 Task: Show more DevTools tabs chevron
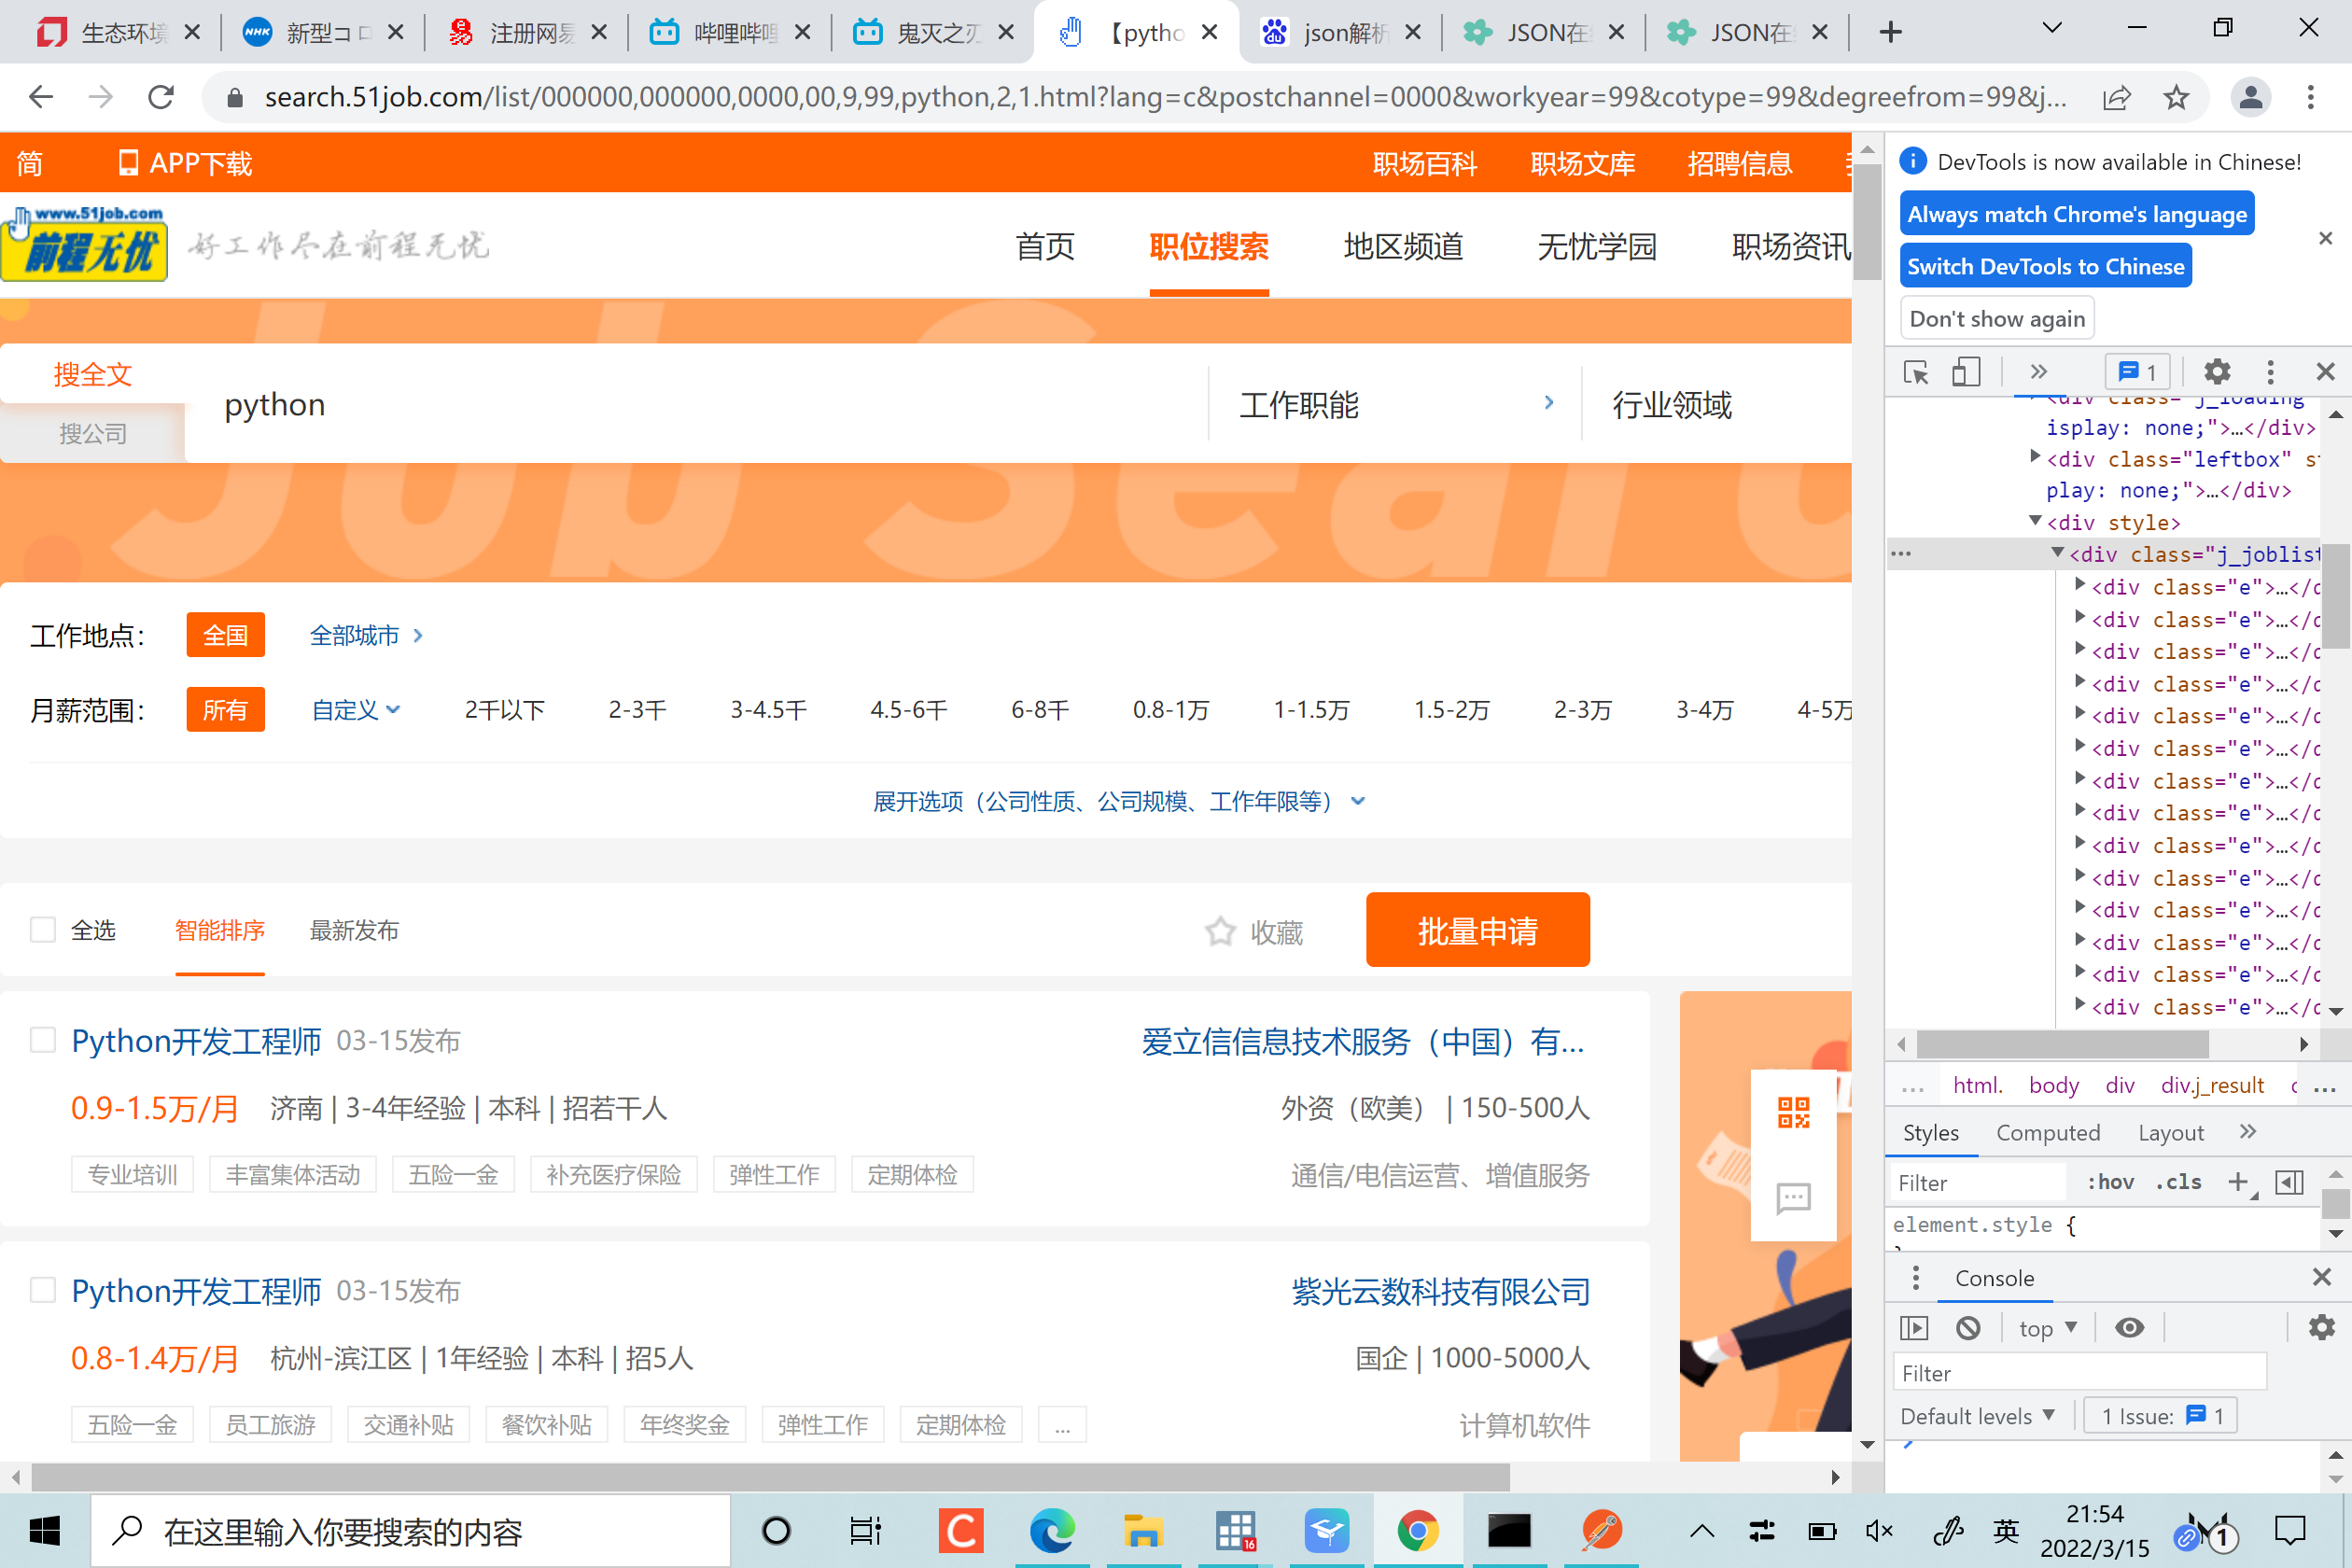click(x=2039, y=372)
